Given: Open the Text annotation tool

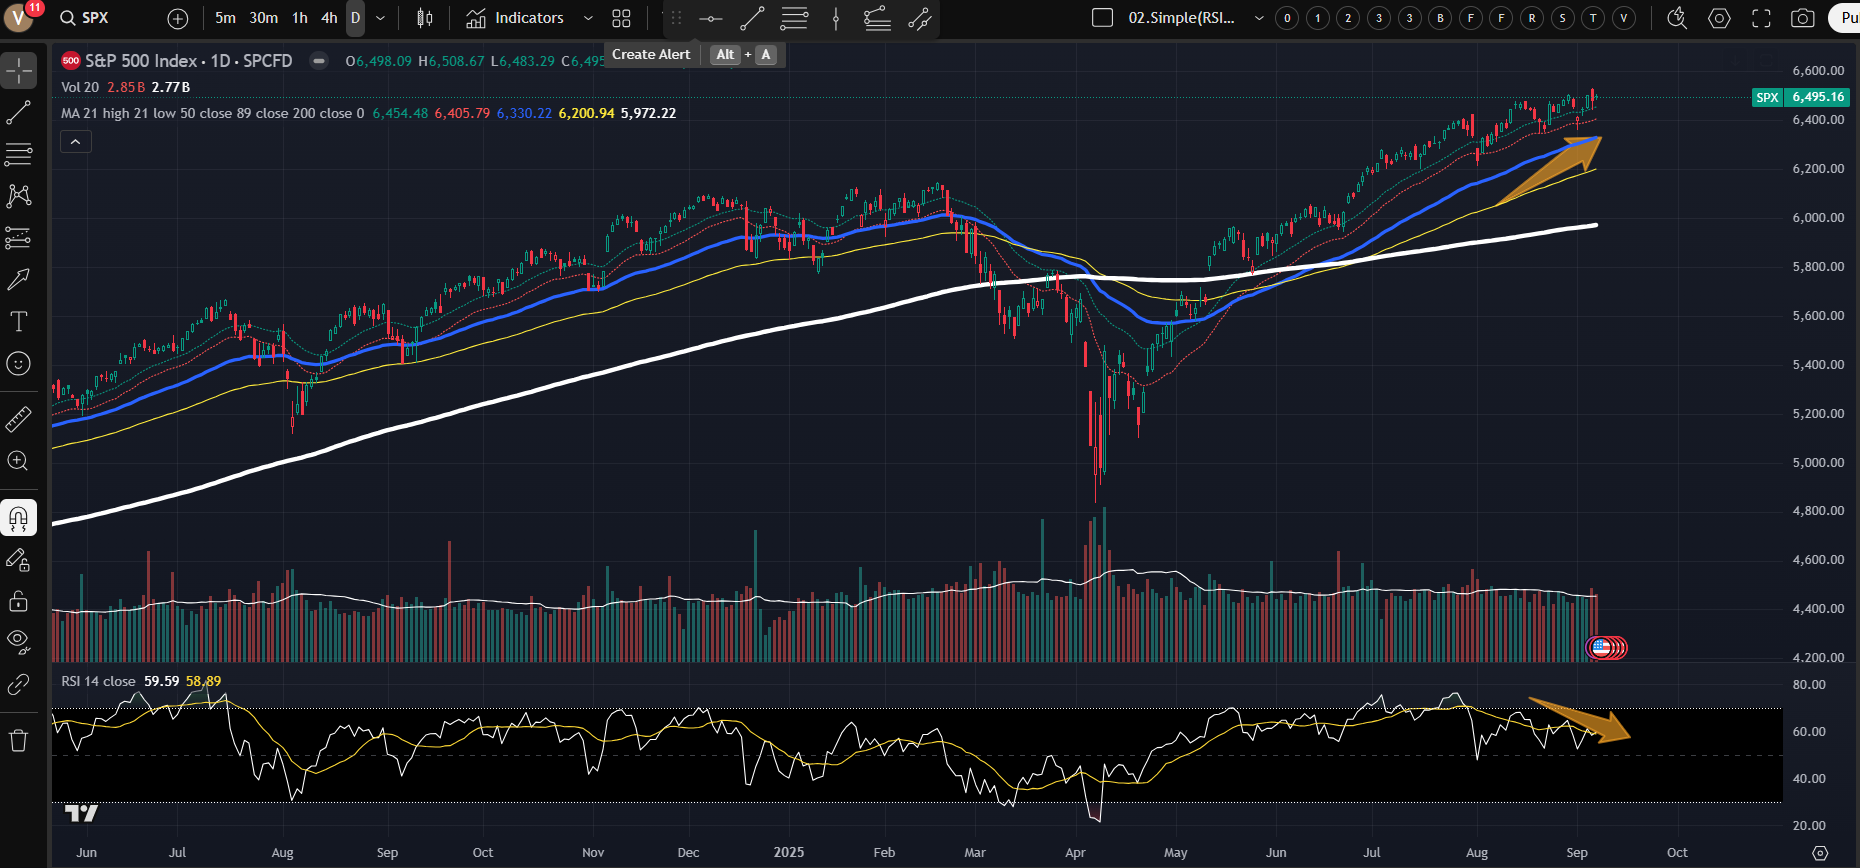Looking at the screenshot, I should tap(19, 321).
